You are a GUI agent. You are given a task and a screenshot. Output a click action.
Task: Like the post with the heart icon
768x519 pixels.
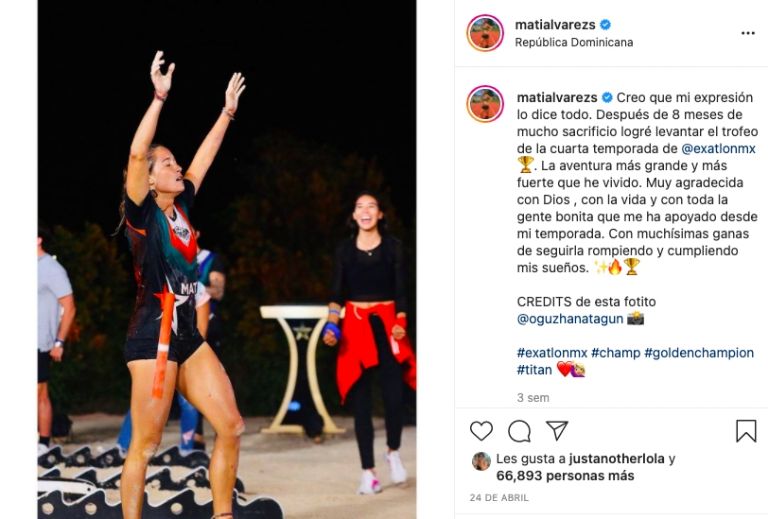pos(481,431)
